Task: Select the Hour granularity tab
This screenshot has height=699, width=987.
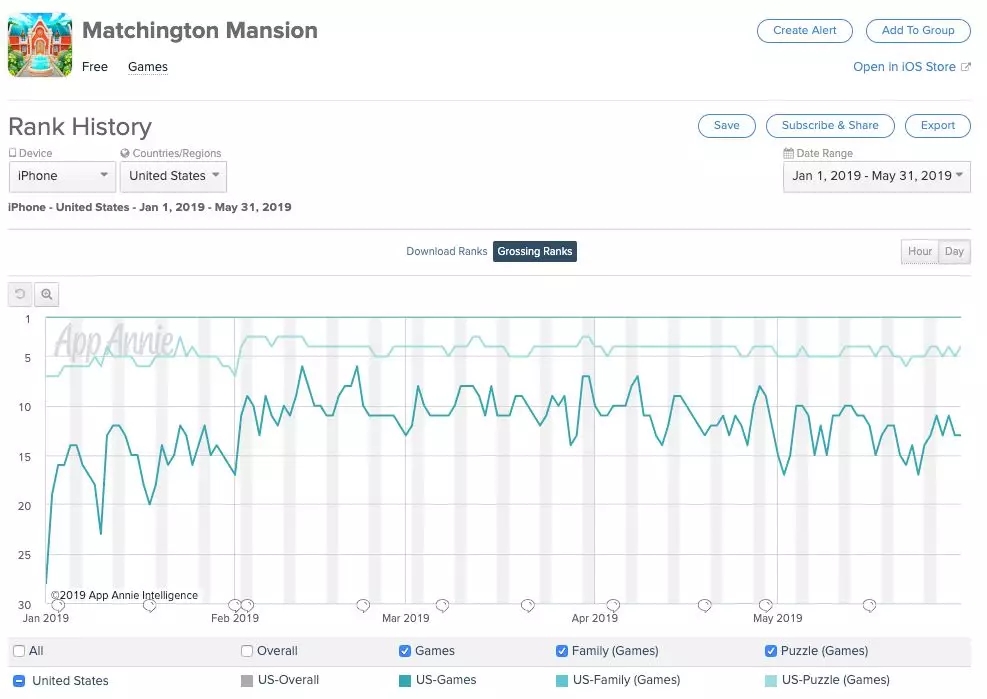Action: pos(919,252)
